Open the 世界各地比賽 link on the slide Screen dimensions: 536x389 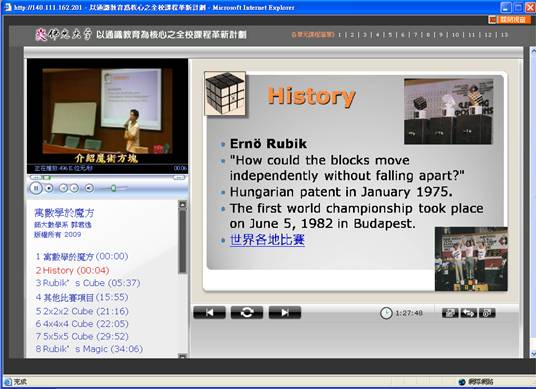point(267,240)
